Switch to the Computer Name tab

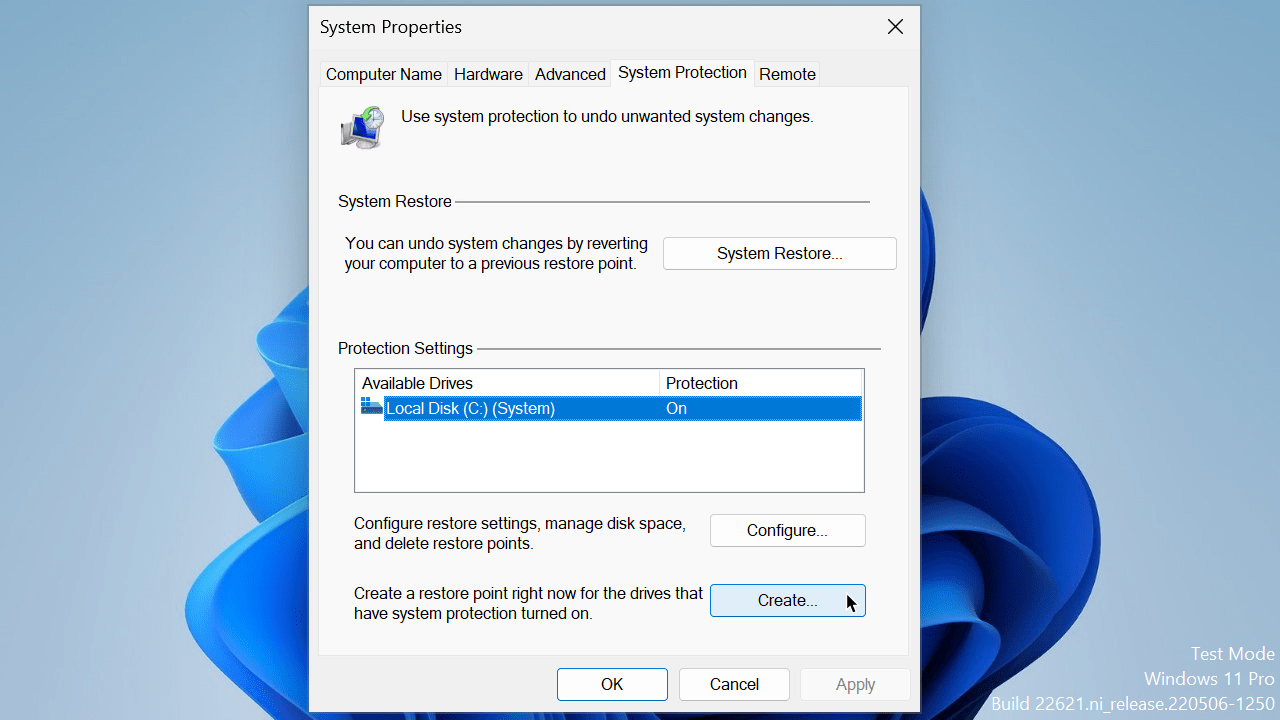tap(383, 74)
